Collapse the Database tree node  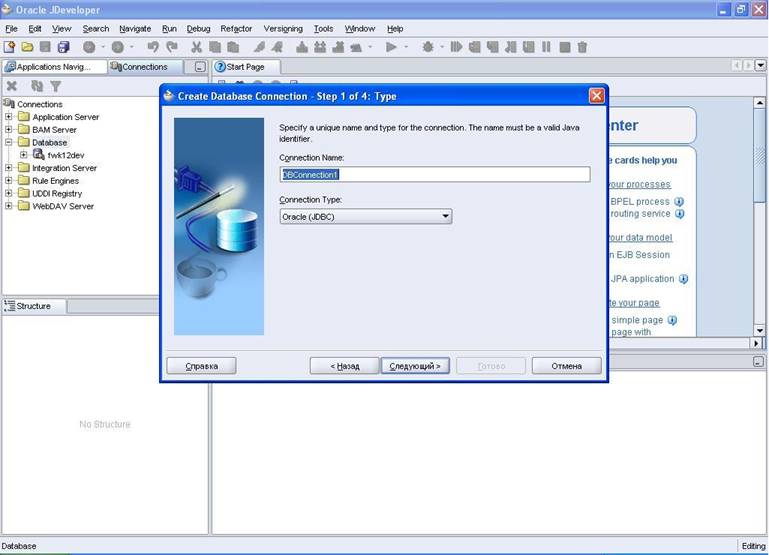(8, 142)
